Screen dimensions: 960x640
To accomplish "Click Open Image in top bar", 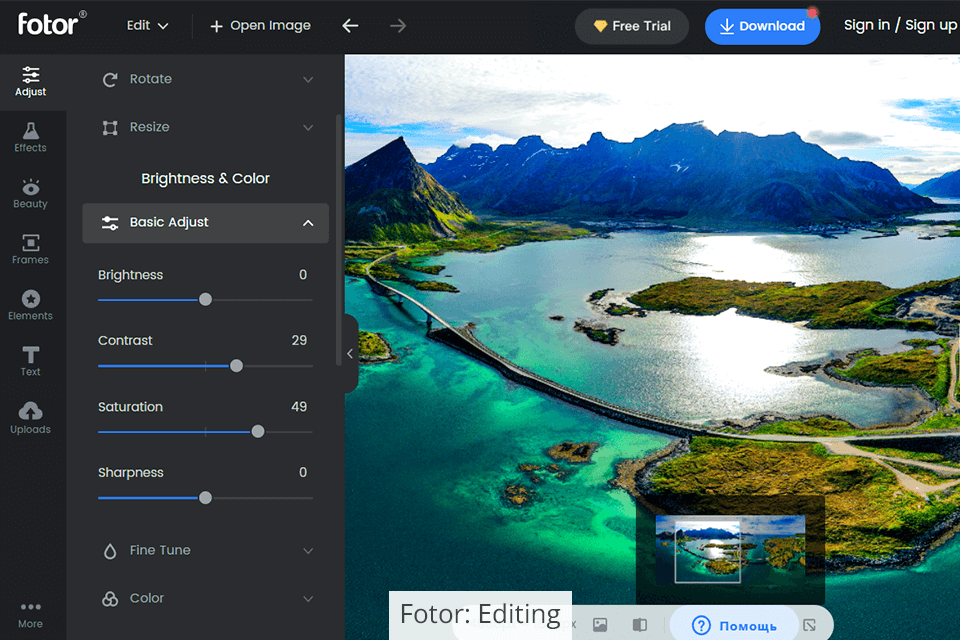I will (x=260, y=26).
